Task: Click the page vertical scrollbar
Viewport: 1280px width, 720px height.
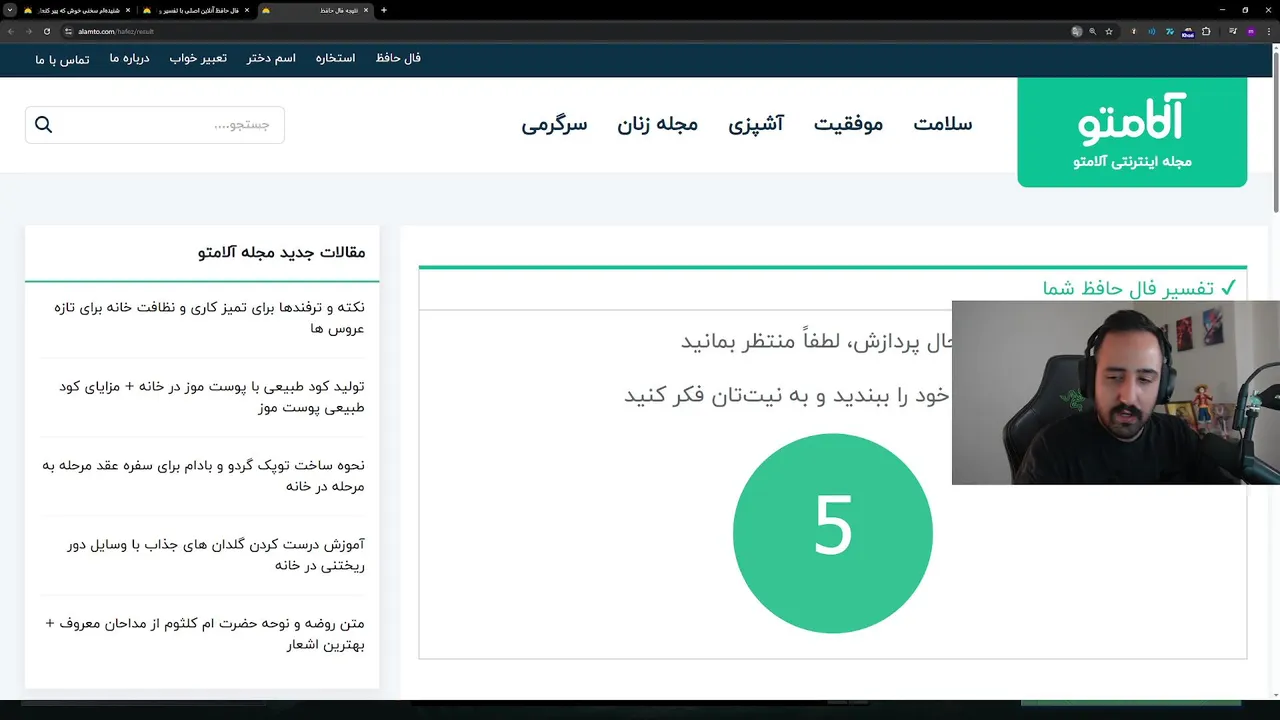Action: (1275, 130)
